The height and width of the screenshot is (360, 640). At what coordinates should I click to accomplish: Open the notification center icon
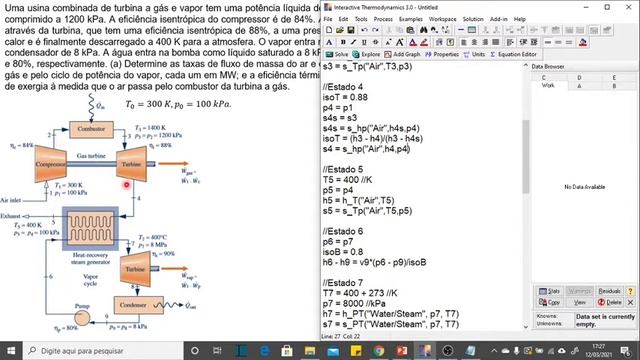pos(625,351)
